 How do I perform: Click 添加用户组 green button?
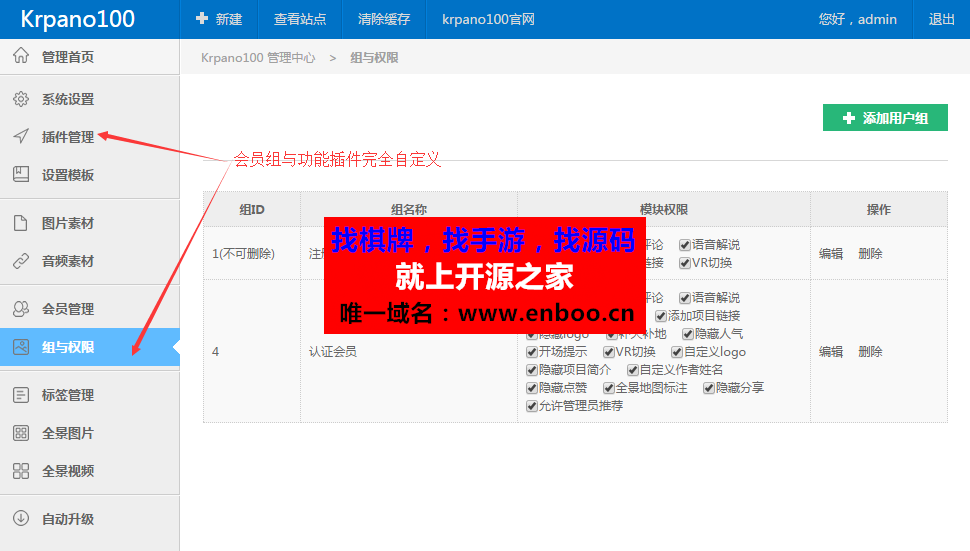[x=885, y=117]
